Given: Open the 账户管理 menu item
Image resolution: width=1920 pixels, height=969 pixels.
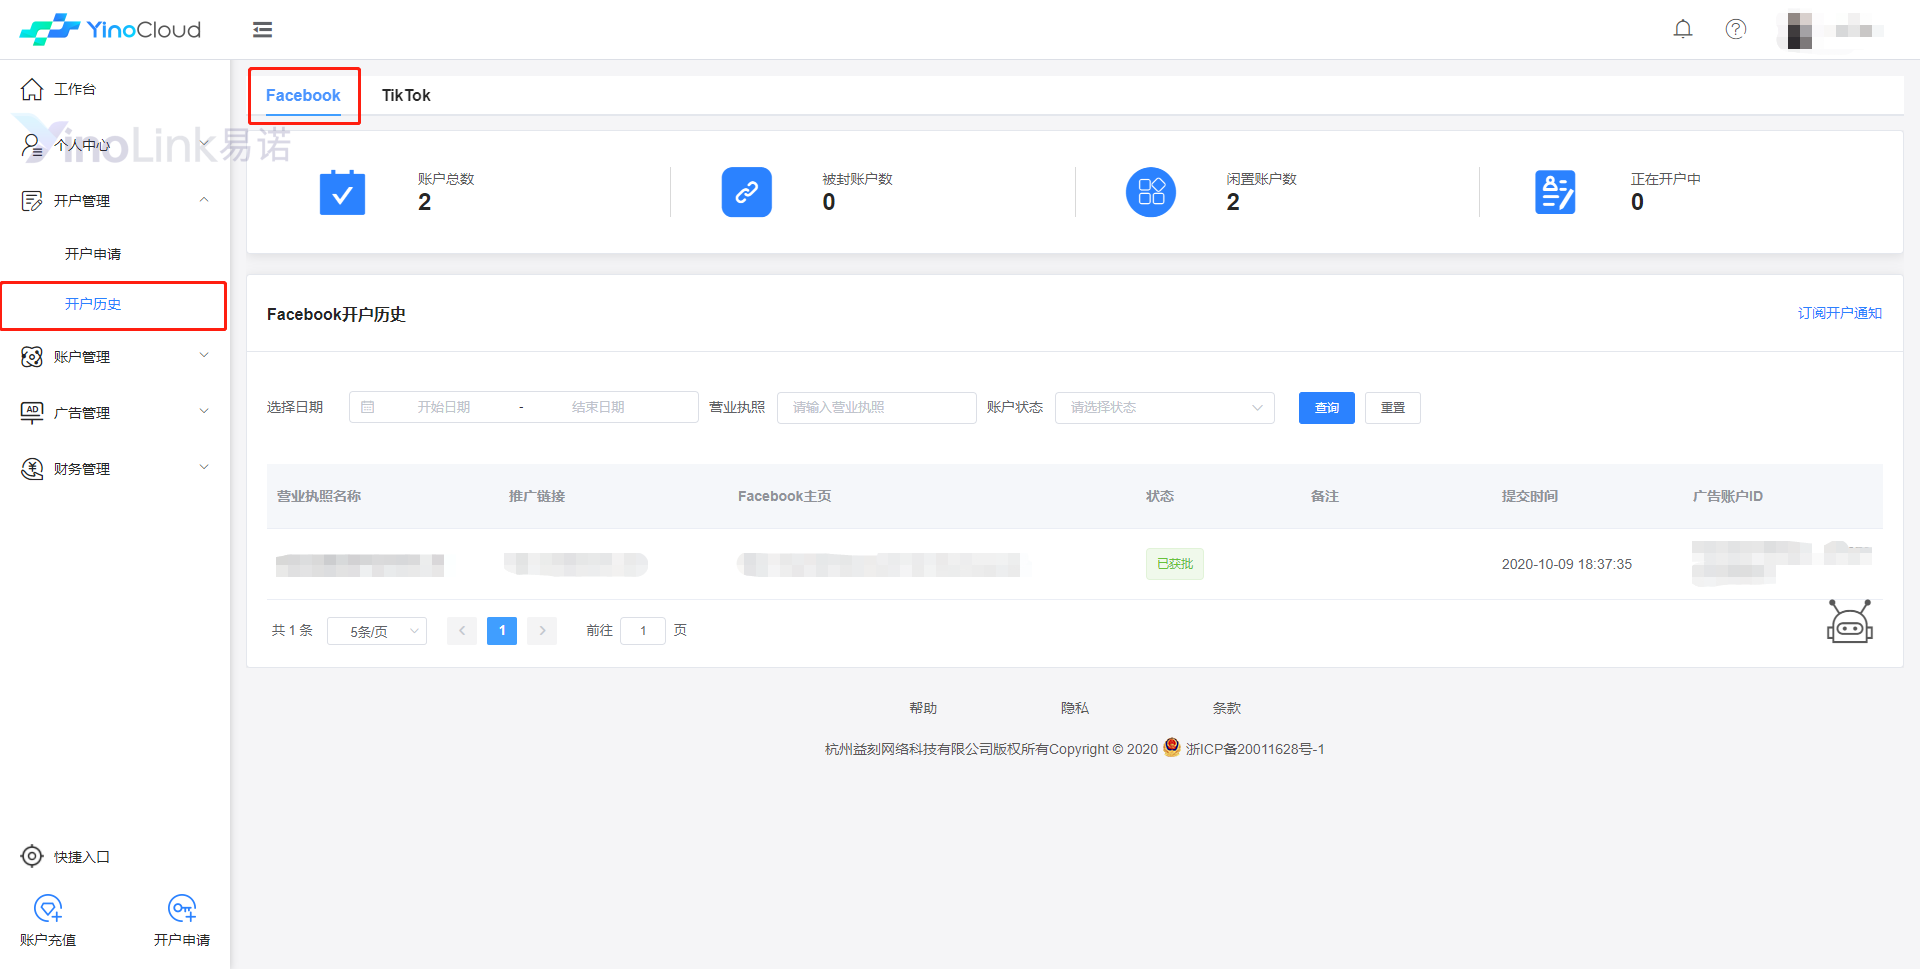Looking at the screenshot, I should (x=82, y=357).
